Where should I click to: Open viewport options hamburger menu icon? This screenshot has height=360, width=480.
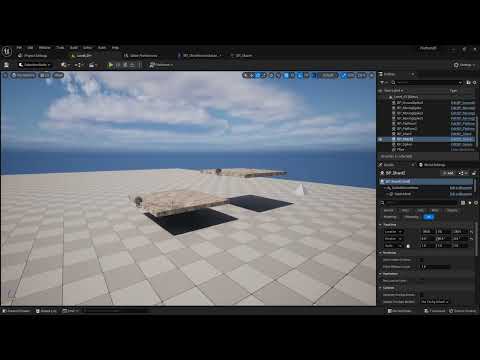[x=5, y=75]
